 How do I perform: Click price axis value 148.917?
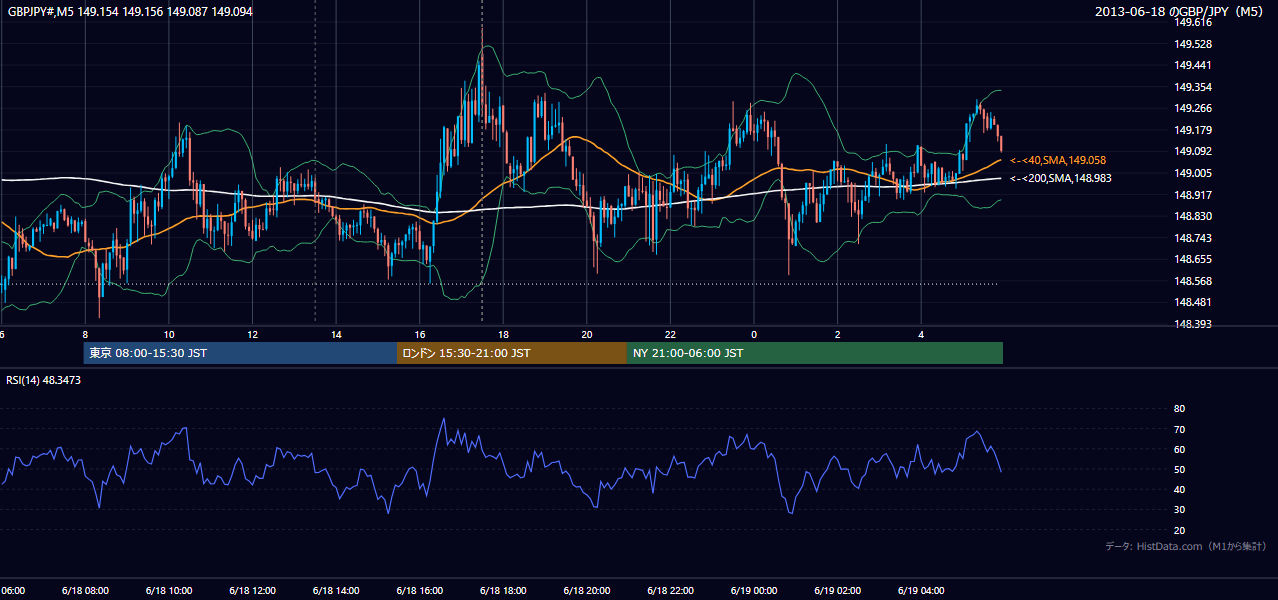click(x=1193, y=195)
